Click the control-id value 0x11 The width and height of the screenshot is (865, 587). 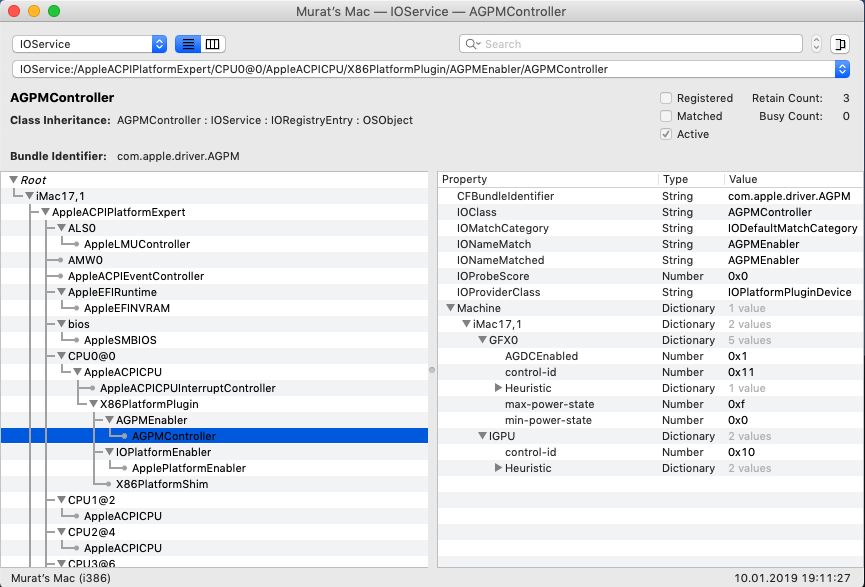[741, 372]
